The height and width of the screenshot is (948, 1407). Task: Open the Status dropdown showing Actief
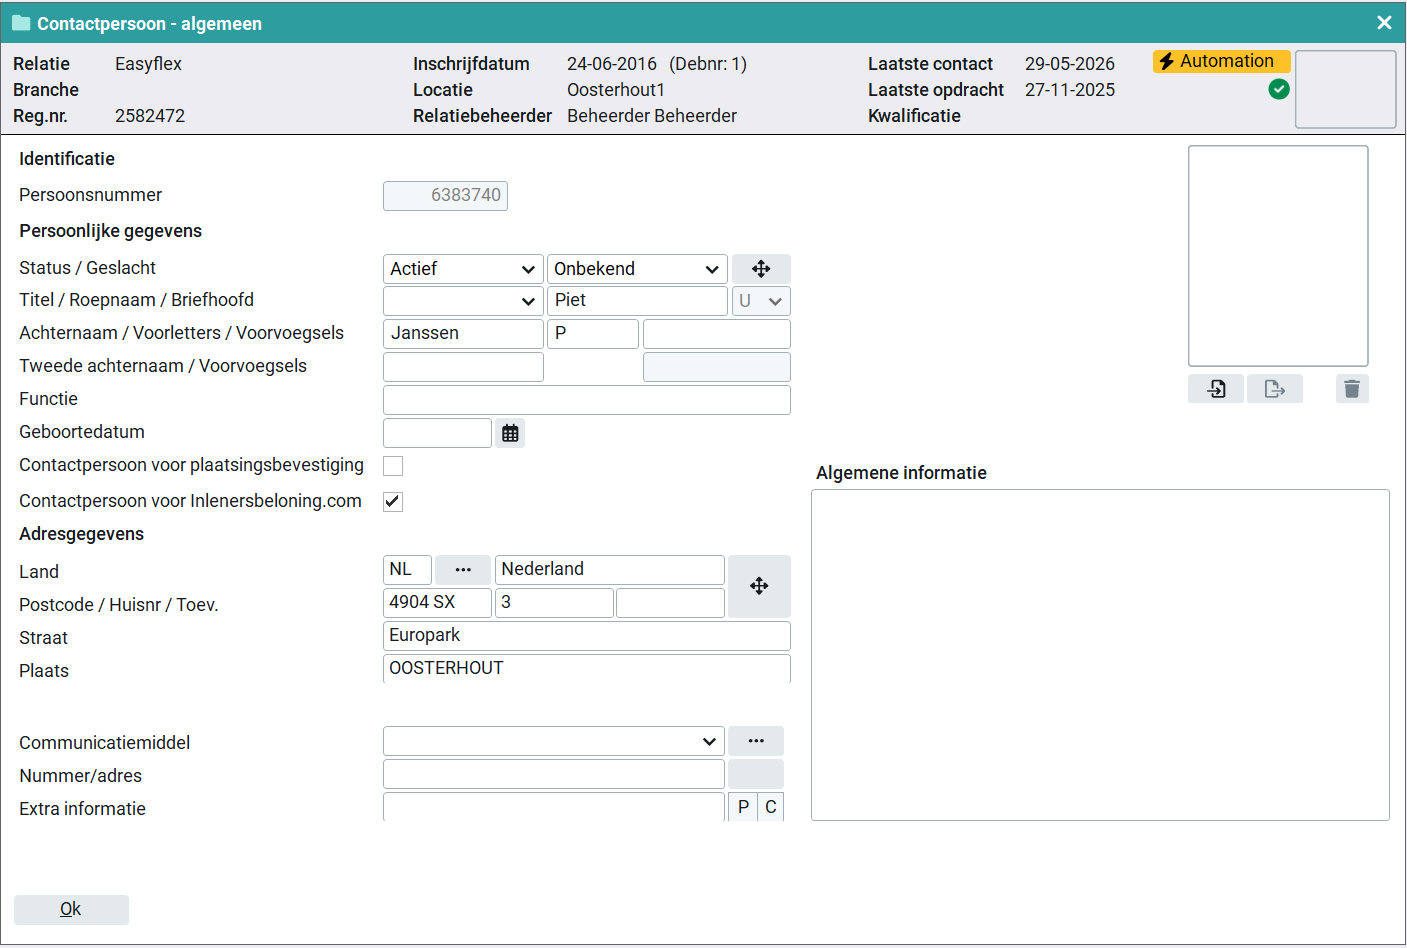point(463,269)
